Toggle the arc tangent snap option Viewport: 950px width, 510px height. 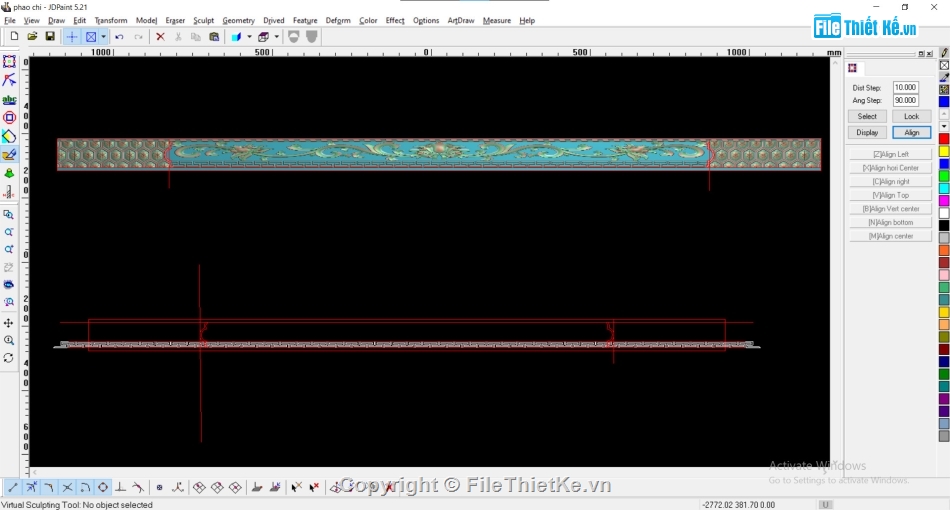(x=85, y=487)
